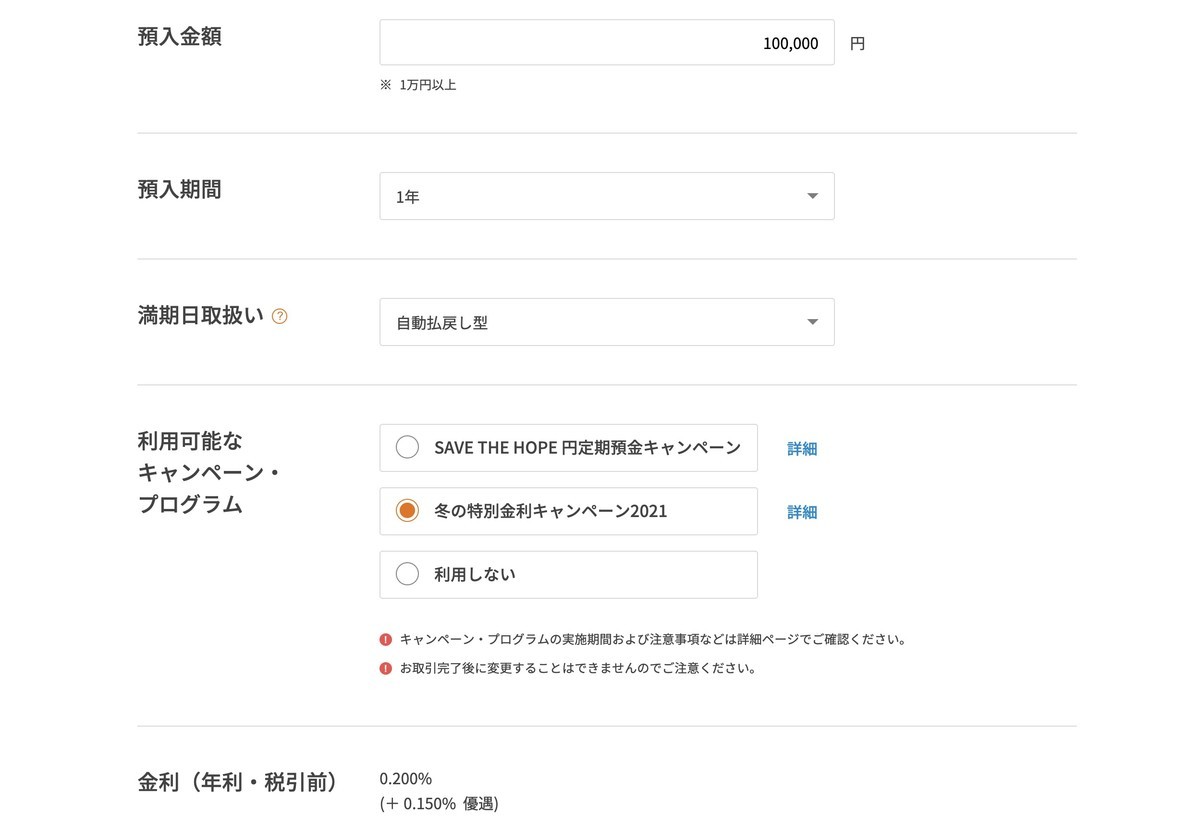Click the 預入期間 dropdown arrow
The width and height of the screenshot is (1200, 840).
pos(812,195)
